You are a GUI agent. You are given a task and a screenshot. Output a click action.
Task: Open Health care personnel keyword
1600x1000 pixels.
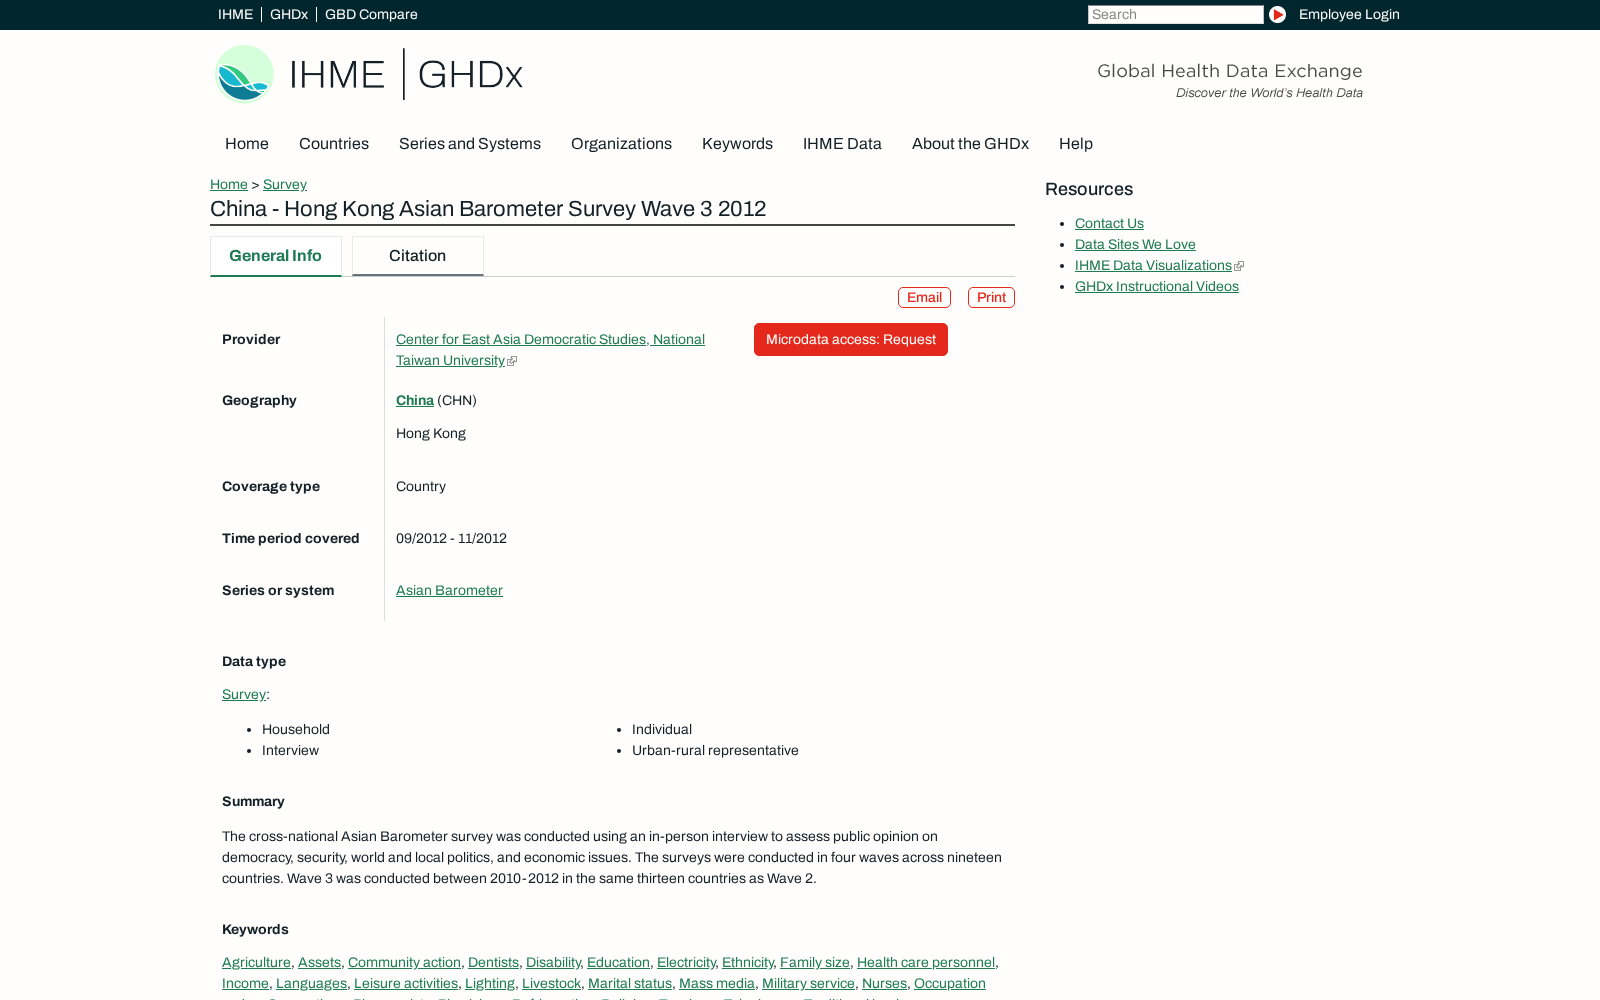pyautogui.click(x=926, y=962)
